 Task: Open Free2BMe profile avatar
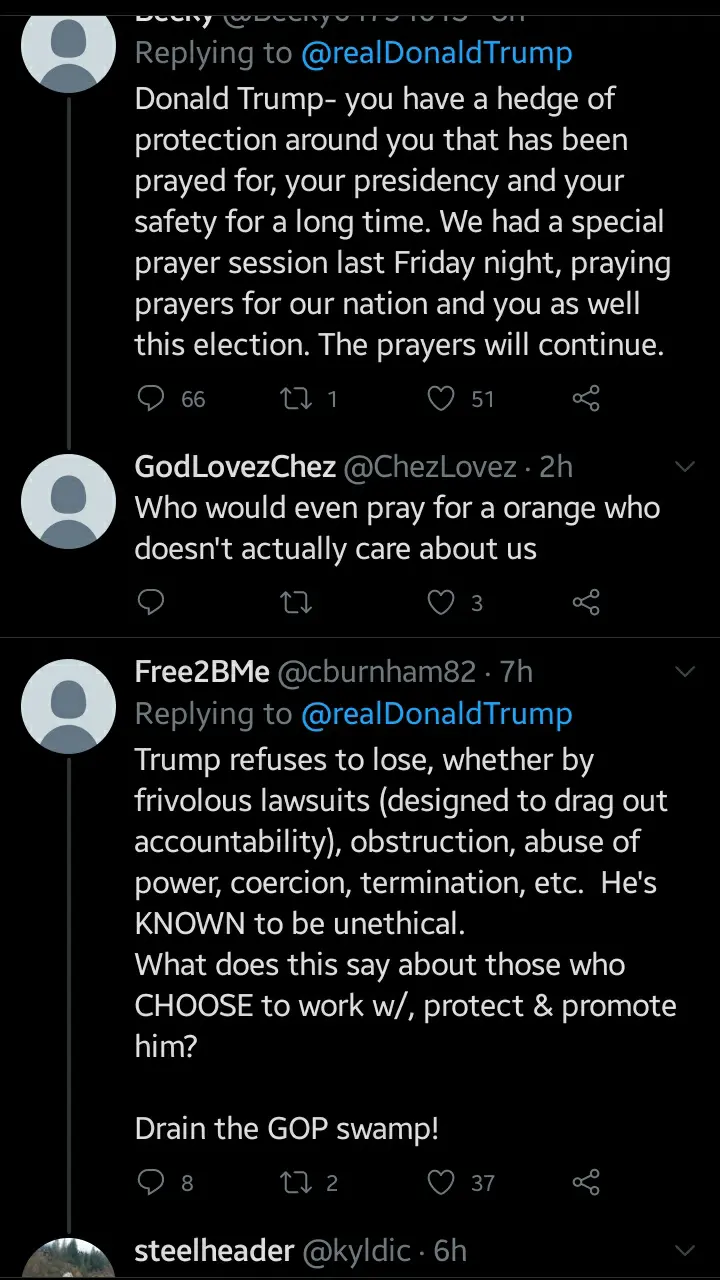click(x=69, y=706)
